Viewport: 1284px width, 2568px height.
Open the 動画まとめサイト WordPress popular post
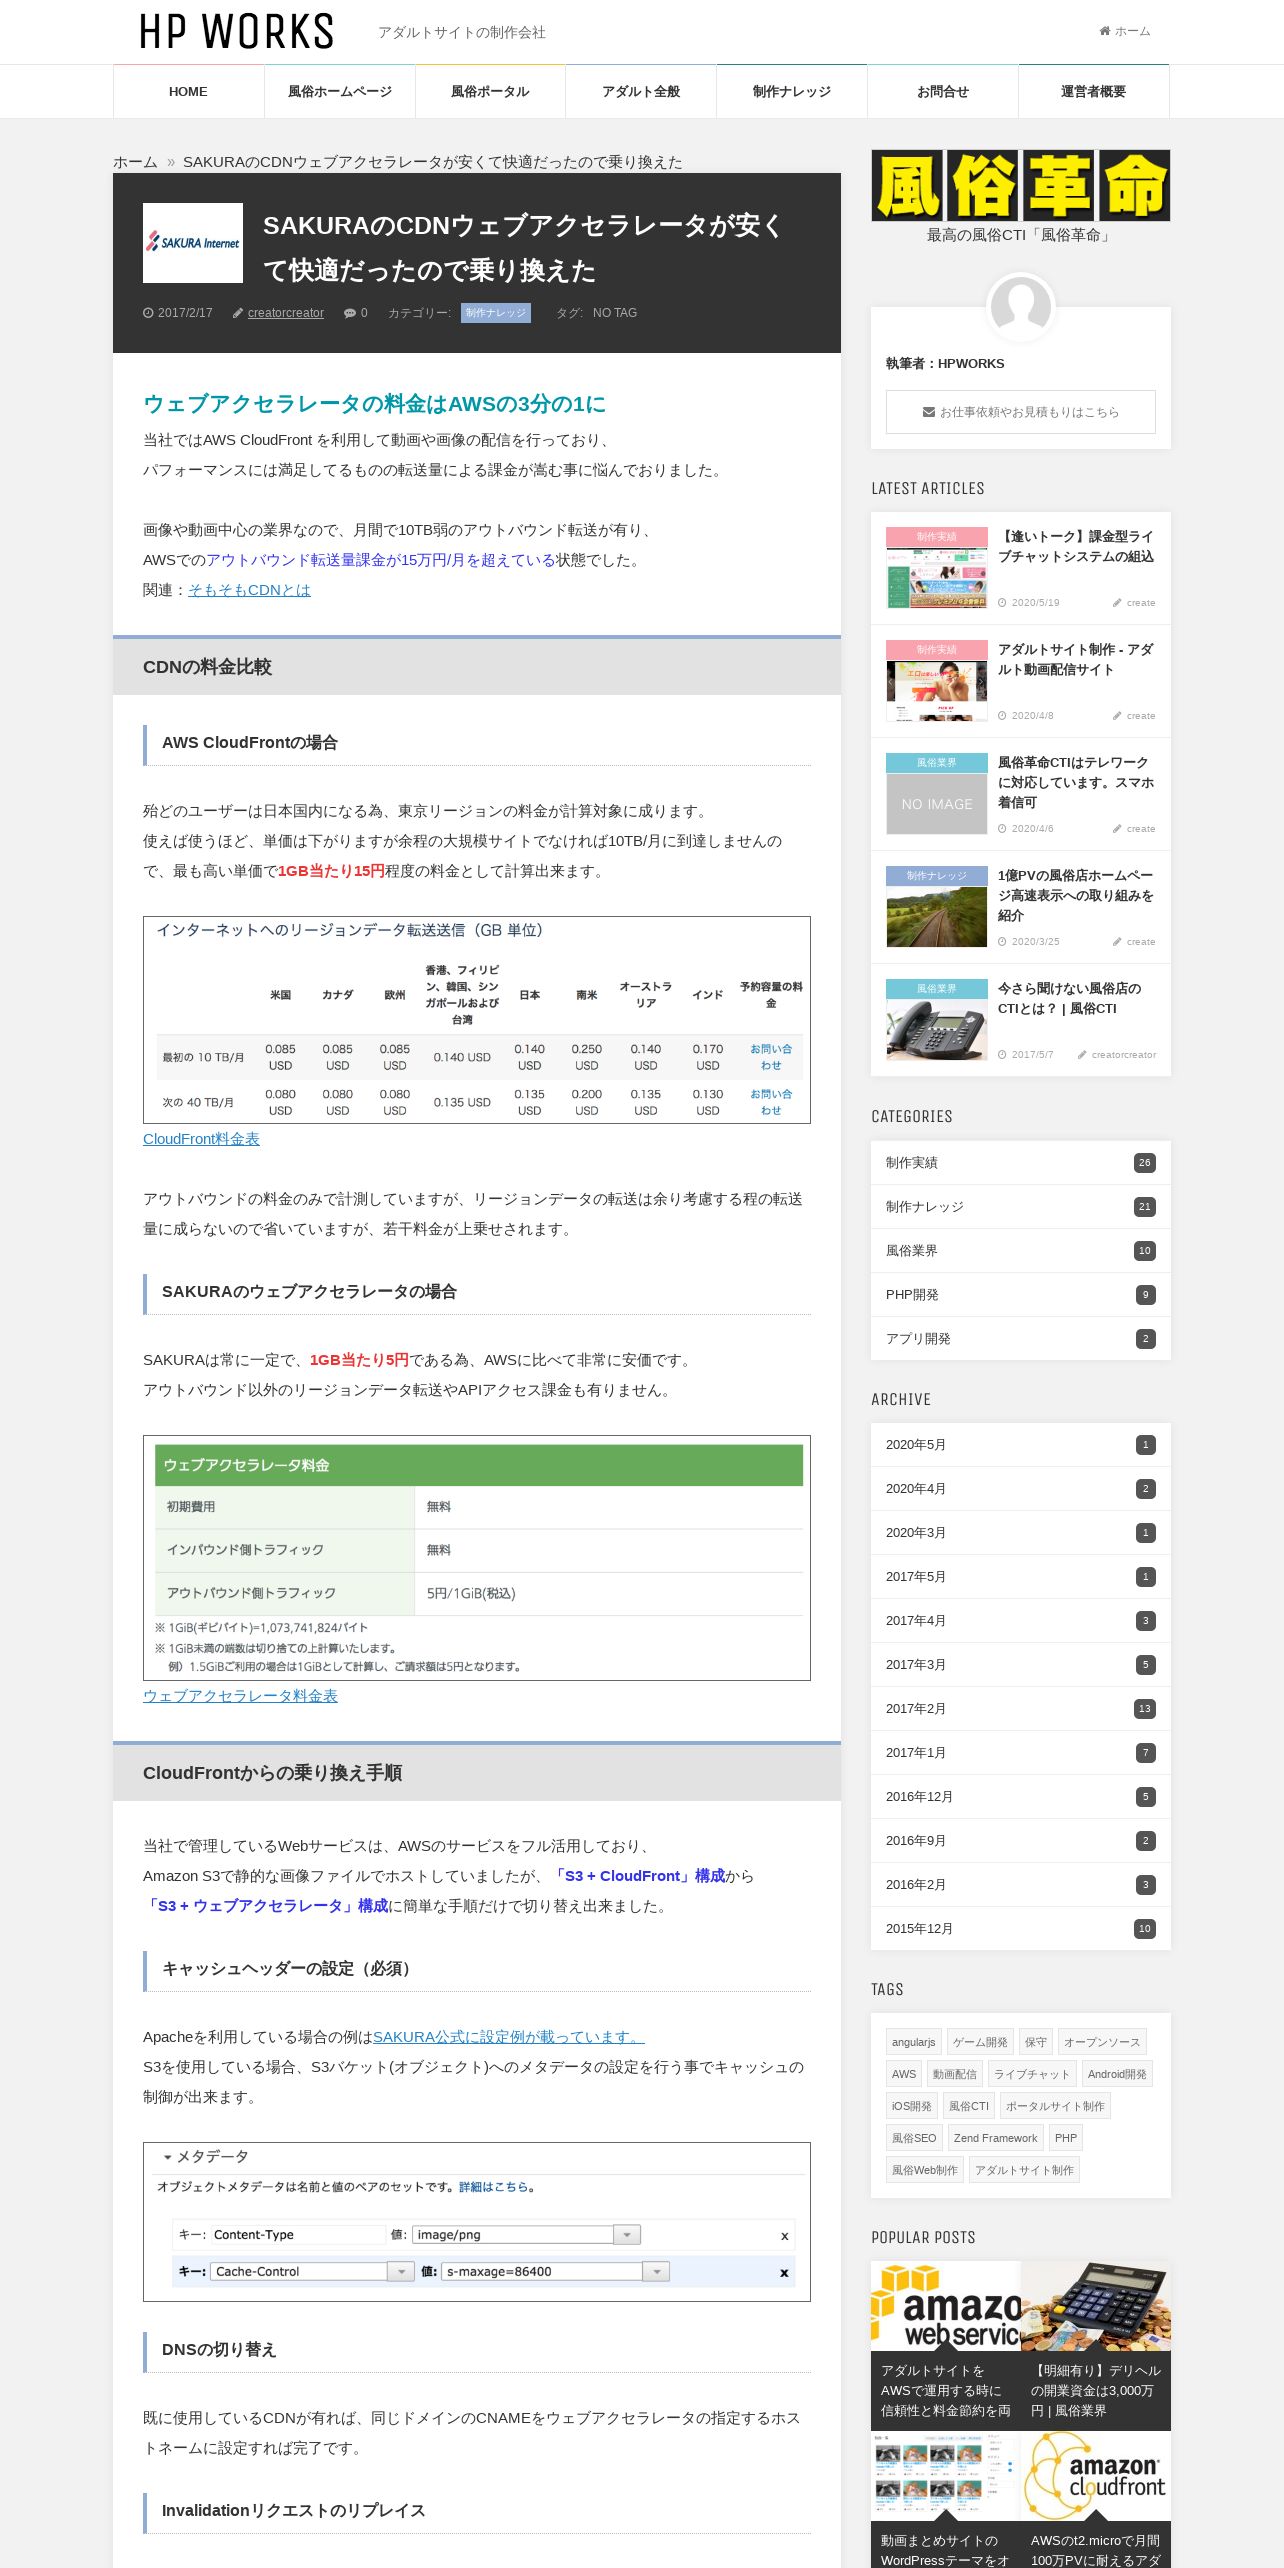click(945, 2500)
